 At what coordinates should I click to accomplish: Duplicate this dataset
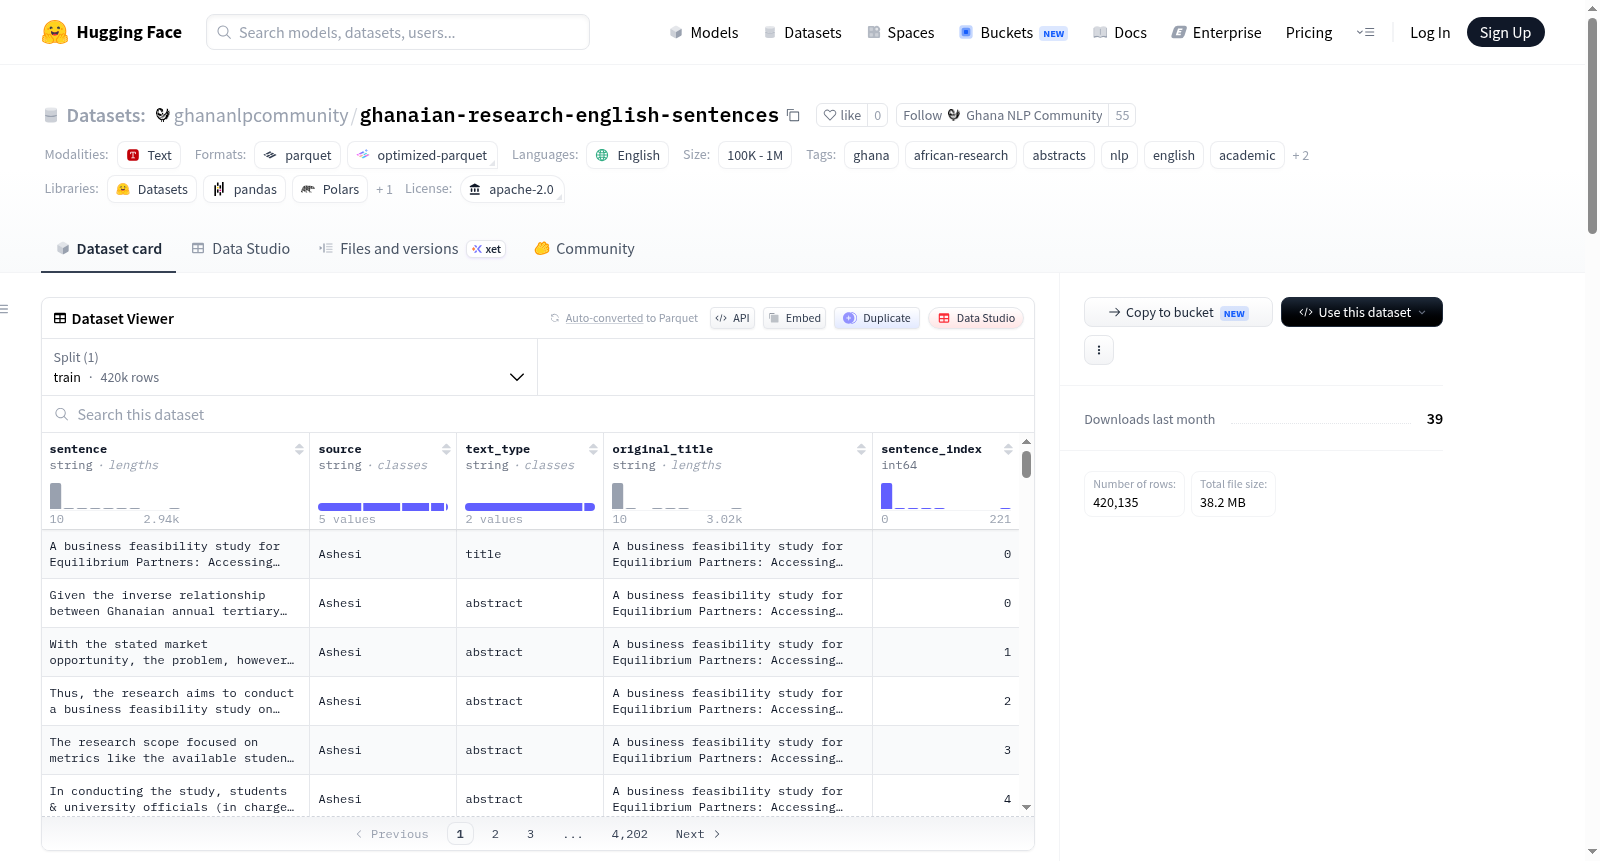(x=876, y=318)
